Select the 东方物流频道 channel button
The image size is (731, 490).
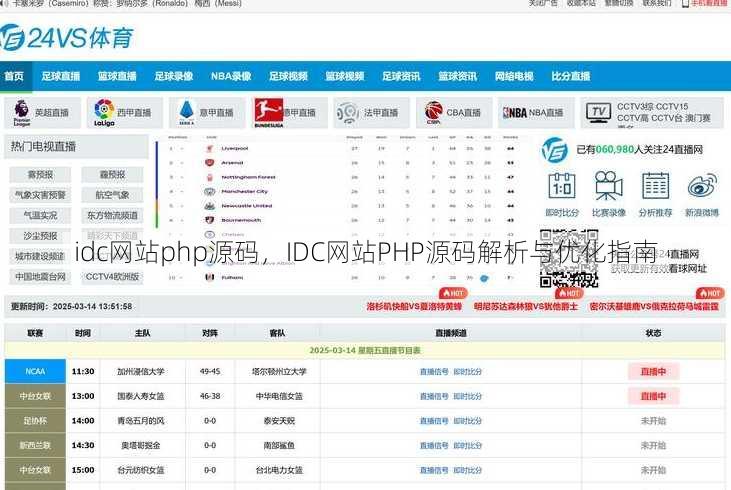coord(112,215)
